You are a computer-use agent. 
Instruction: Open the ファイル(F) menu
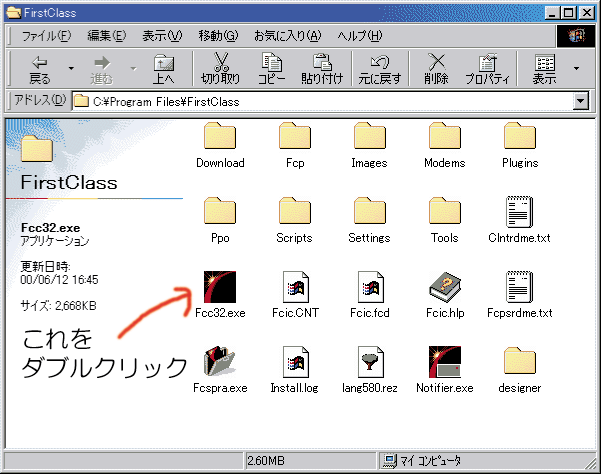46,36
